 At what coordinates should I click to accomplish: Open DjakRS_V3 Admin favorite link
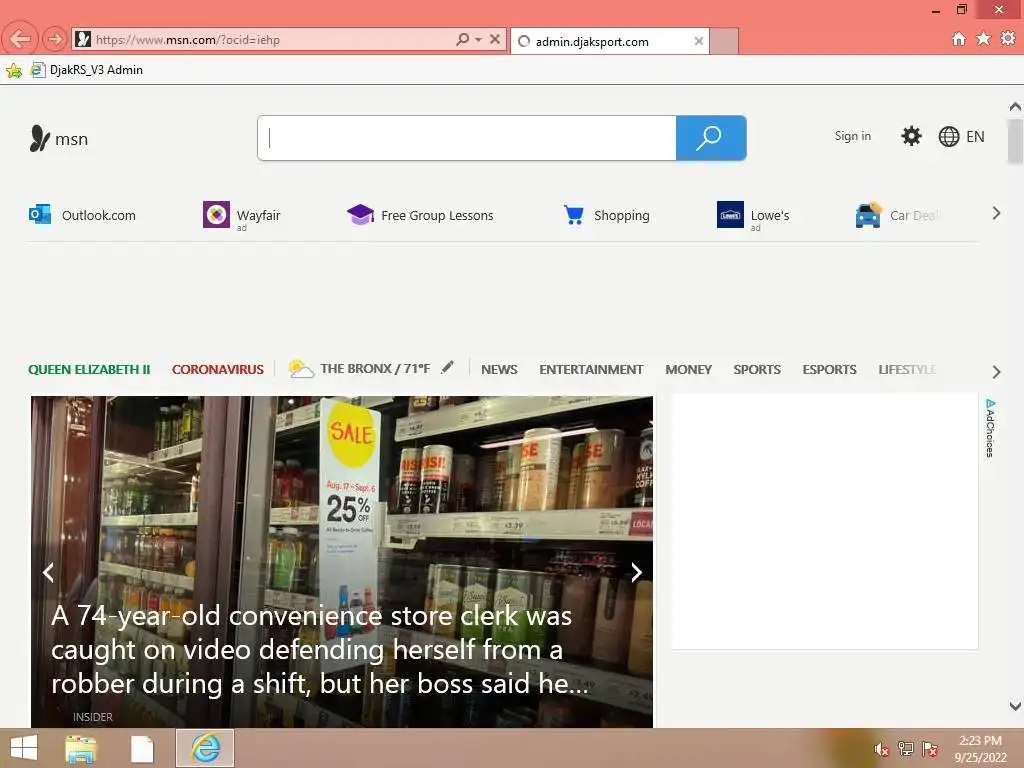[88, 70]
